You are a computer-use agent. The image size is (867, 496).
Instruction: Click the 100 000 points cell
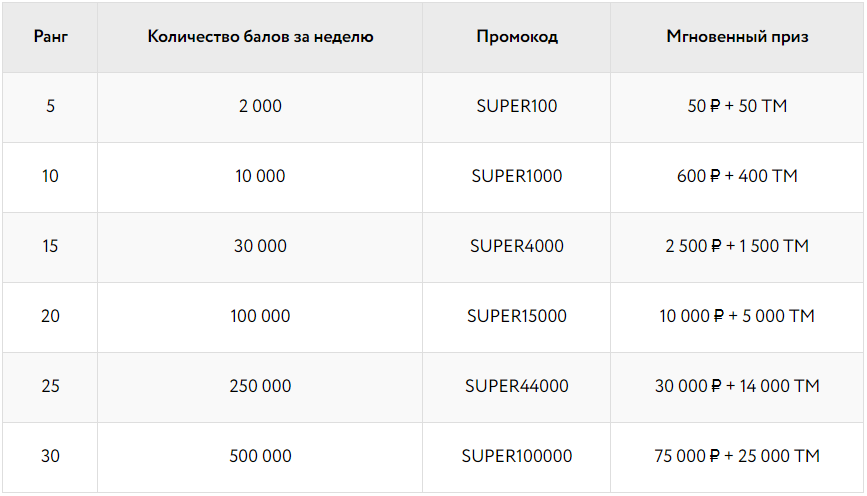(x=260, y=316)
